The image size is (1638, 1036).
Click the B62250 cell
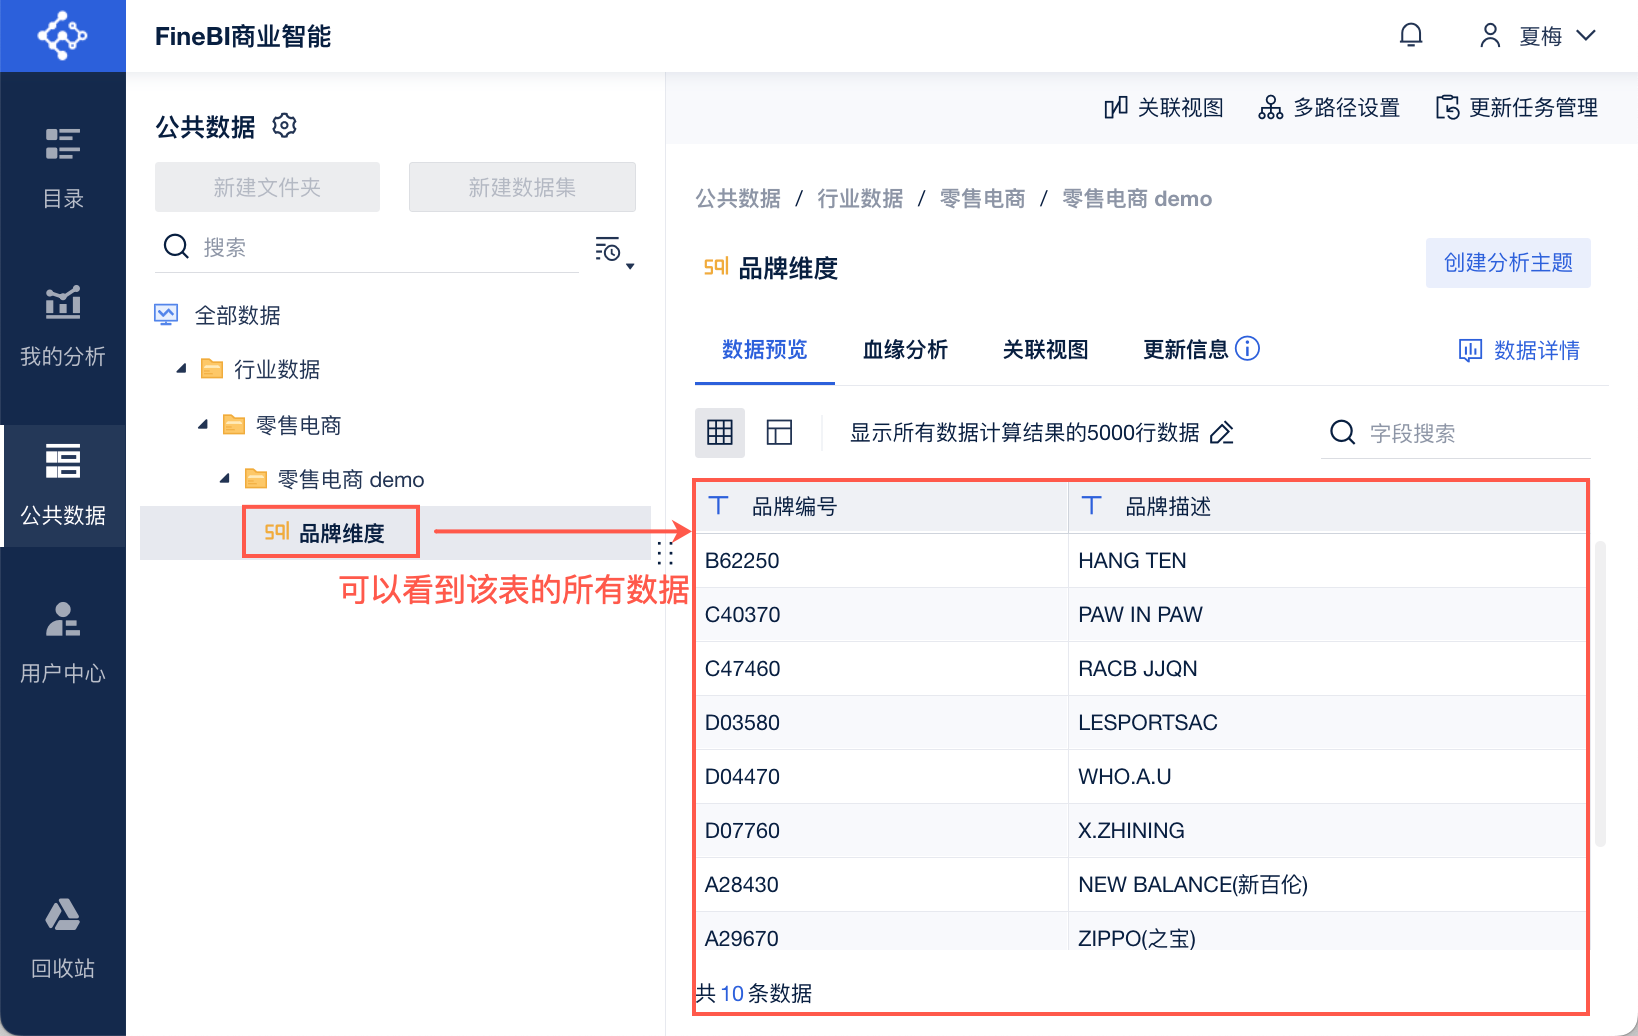(x=882, y=560)
